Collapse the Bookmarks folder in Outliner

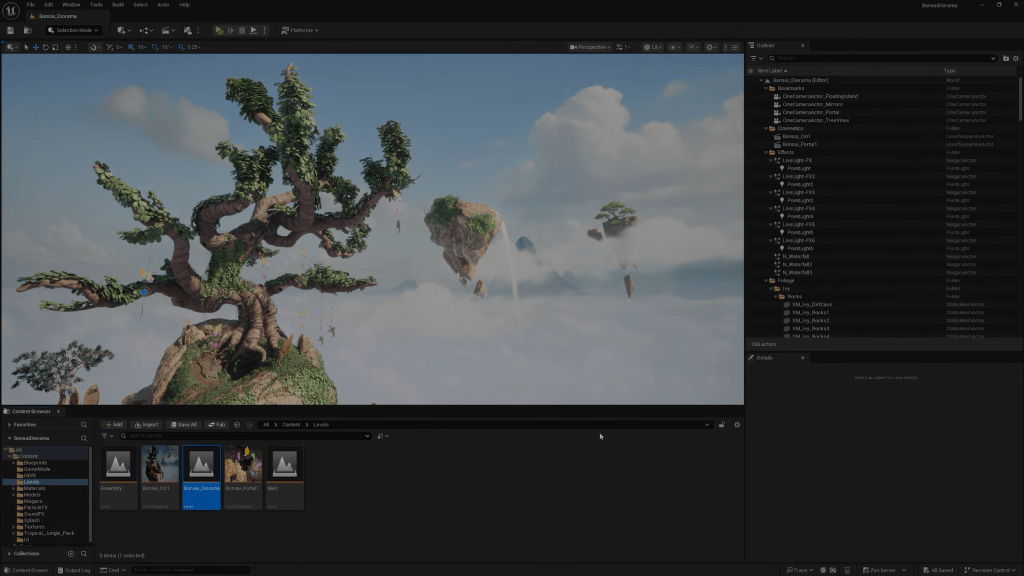click(767, 88)
